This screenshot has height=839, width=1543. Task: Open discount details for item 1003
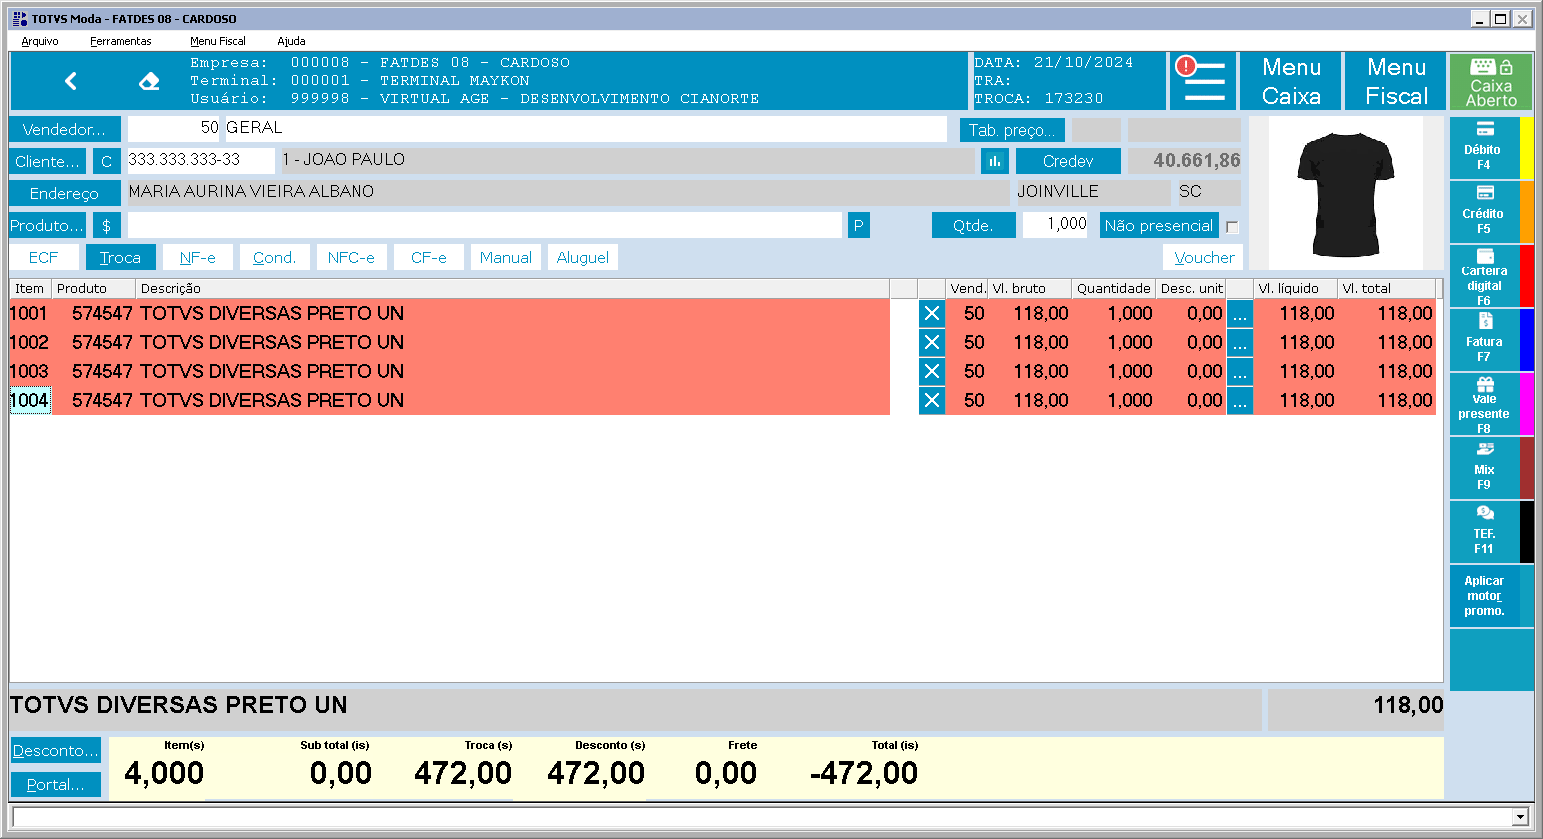tap(1240, 372)
